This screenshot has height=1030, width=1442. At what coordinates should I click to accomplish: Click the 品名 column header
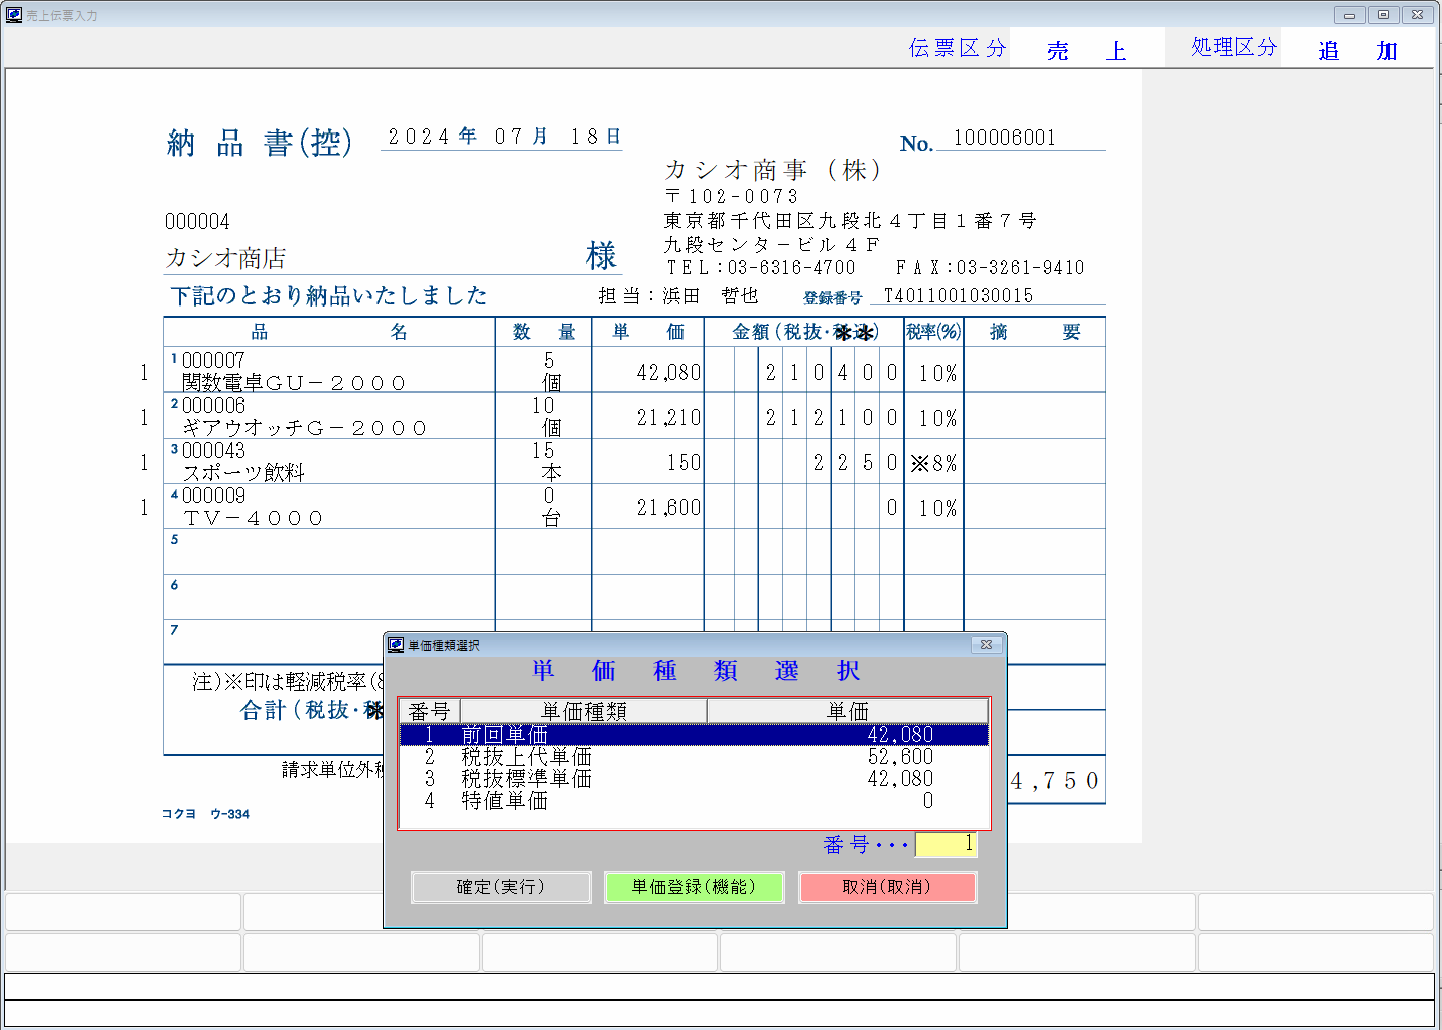(x=329, y=332)
